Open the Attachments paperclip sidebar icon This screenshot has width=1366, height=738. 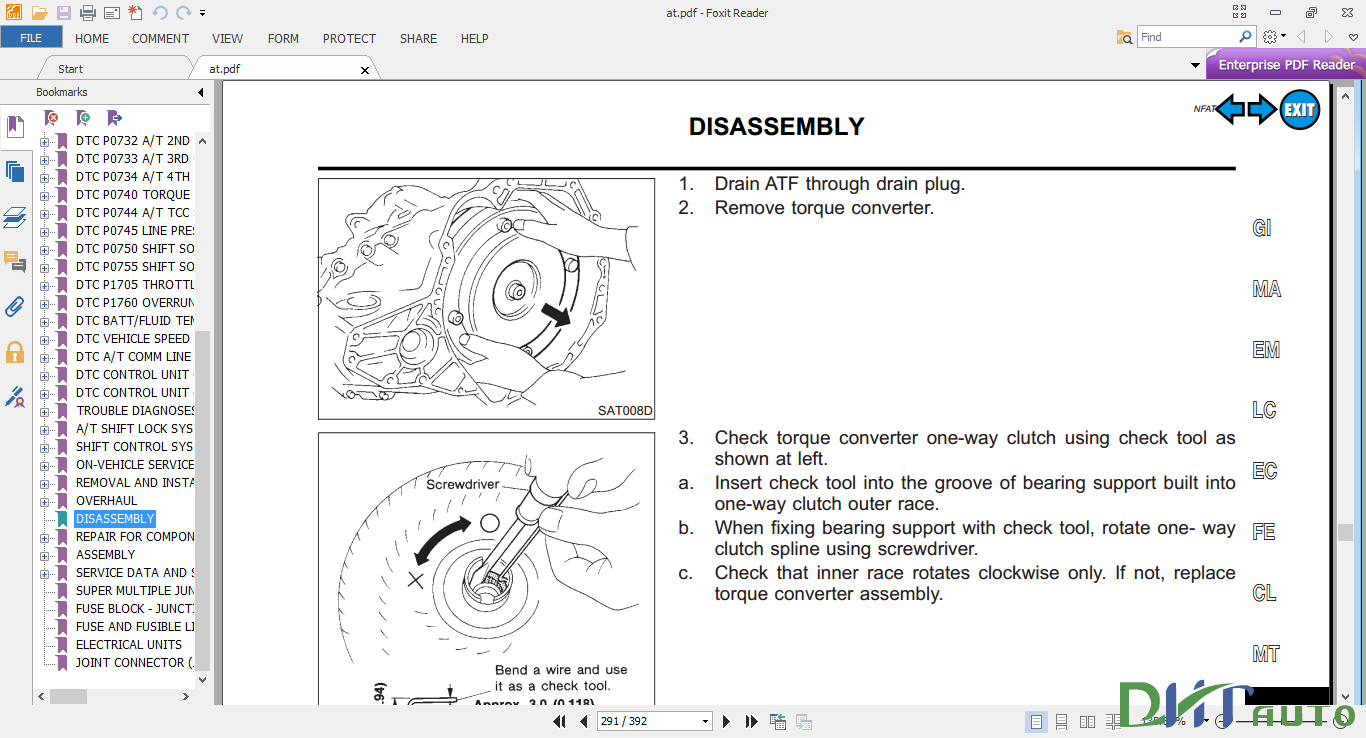coord(15,306)
